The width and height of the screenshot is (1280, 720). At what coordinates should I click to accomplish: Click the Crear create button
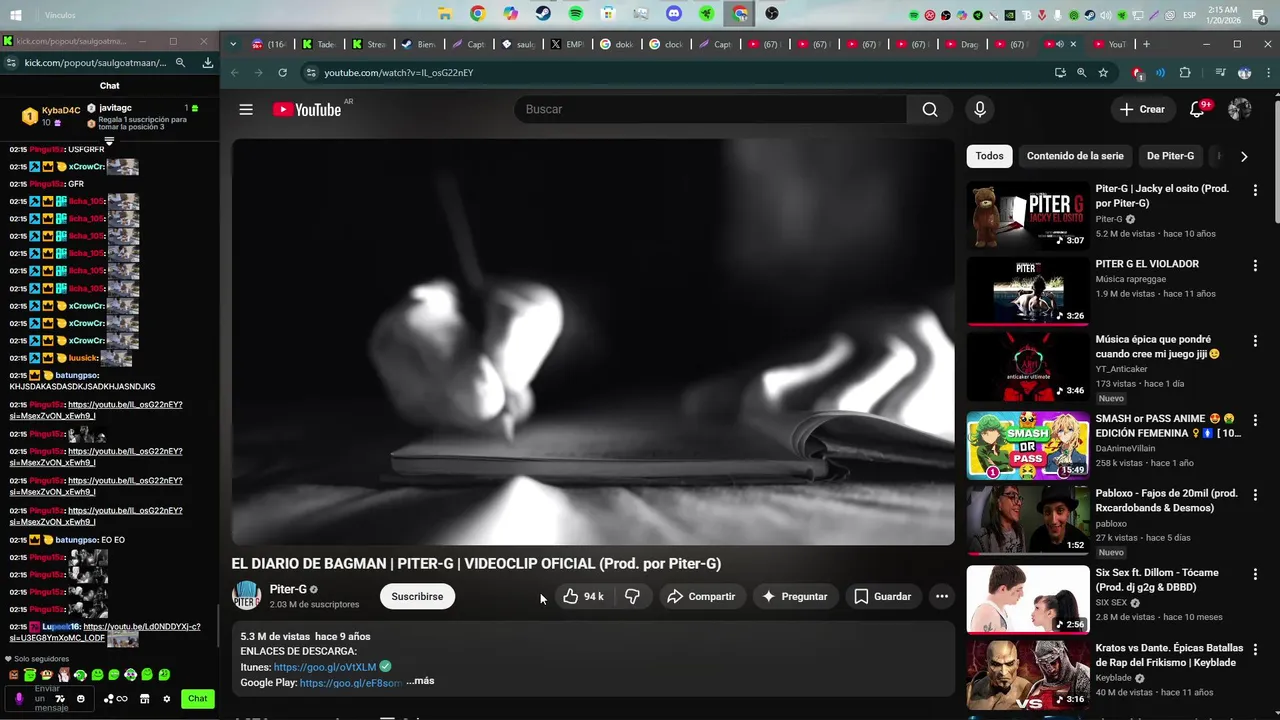pyautogui.click(x=1142, y=110)
